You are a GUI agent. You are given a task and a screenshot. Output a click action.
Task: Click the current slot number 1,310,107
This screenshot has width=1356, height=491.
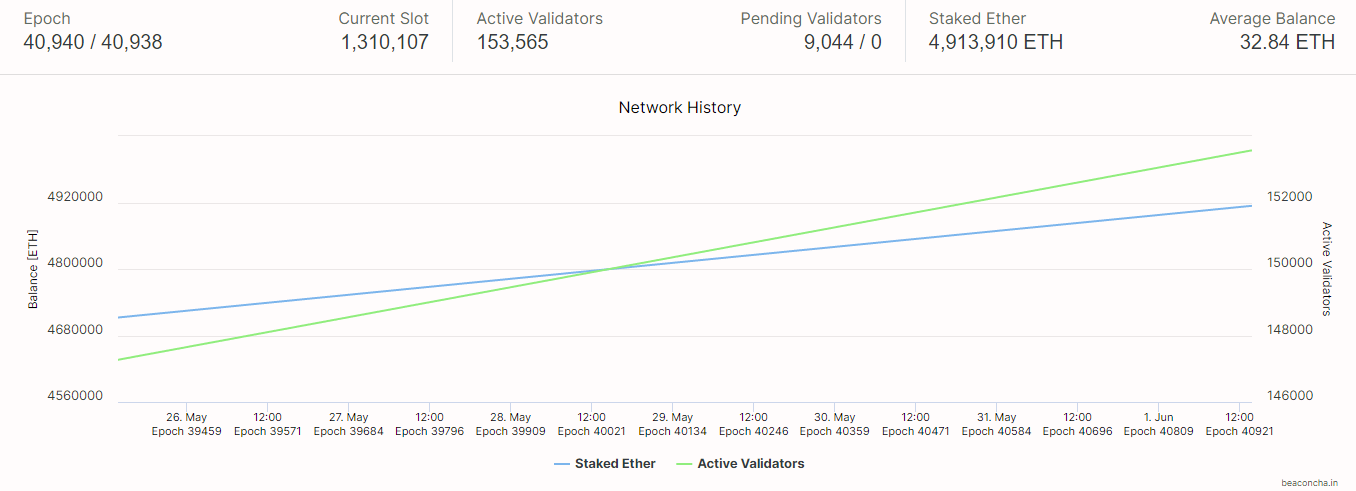coord(384,42)
